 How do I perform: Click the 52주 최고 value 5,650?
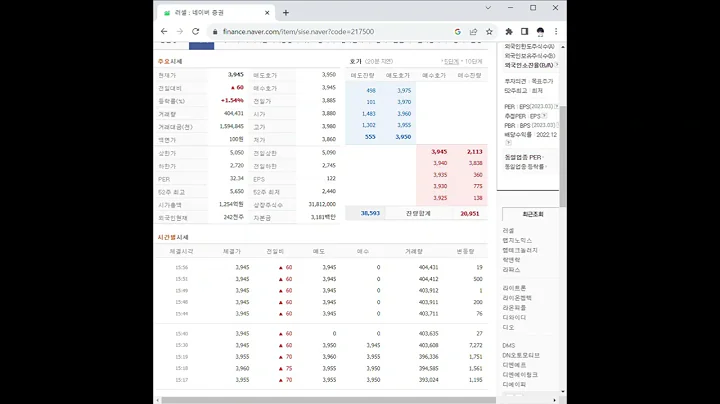(x=236, y=191)
